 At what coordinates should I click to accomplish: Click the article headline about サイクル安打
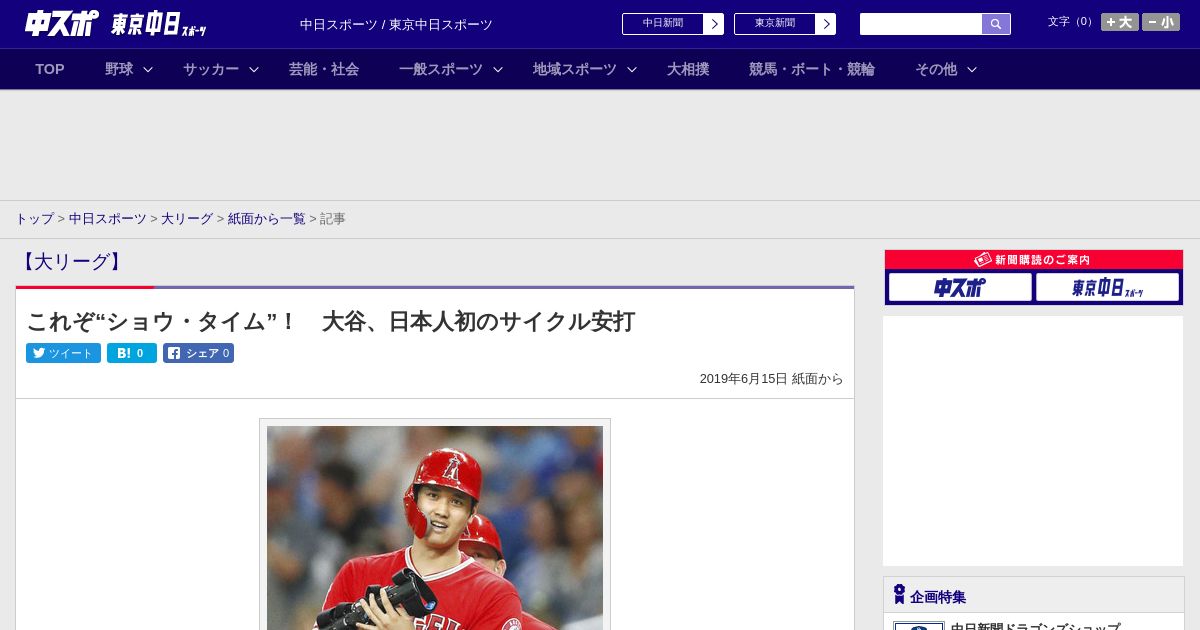(x=330, y=321)
